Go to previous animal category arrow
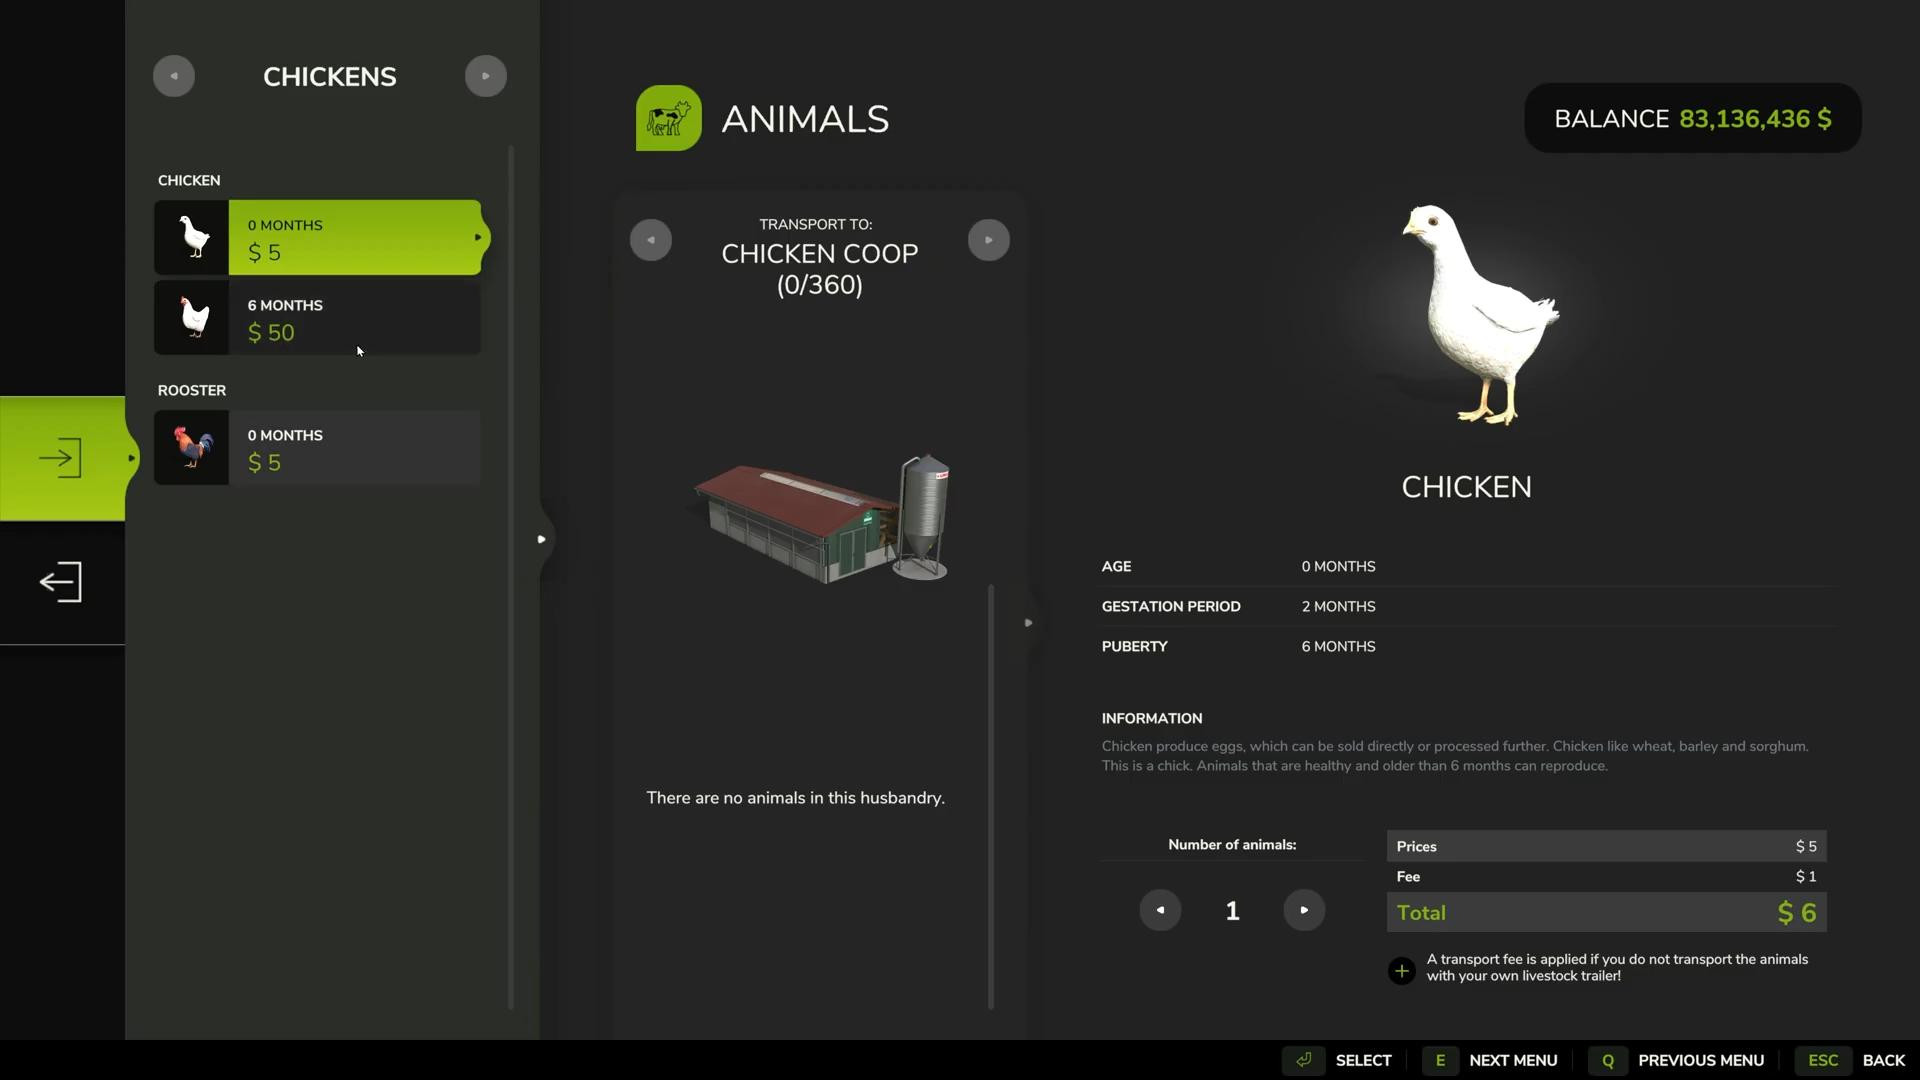 [174, 76]
